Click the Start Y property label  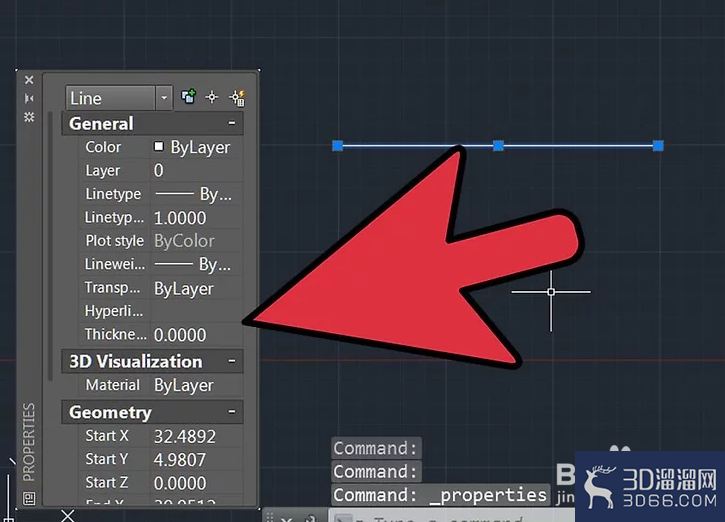107,459
